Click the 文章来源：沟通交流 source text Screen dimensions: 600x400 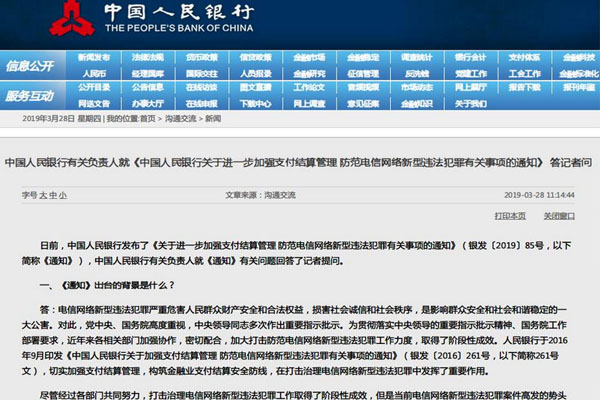pos(260,195)
